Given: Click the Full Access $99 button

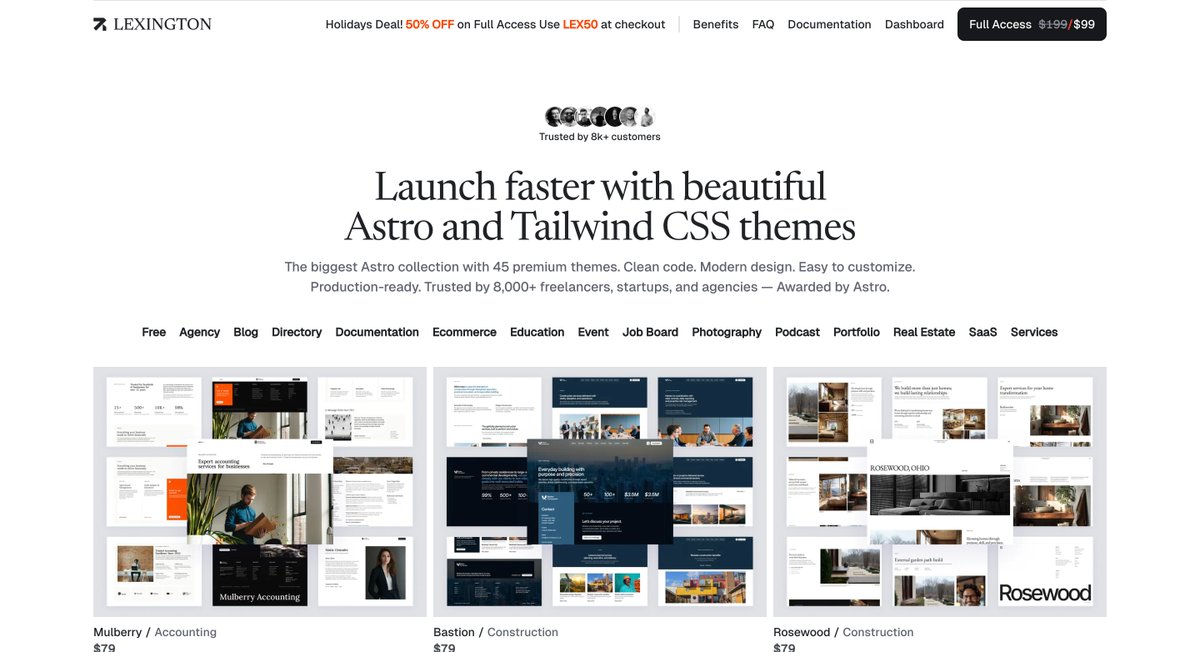Looking at the screenshot, I should click(1032, 24).
